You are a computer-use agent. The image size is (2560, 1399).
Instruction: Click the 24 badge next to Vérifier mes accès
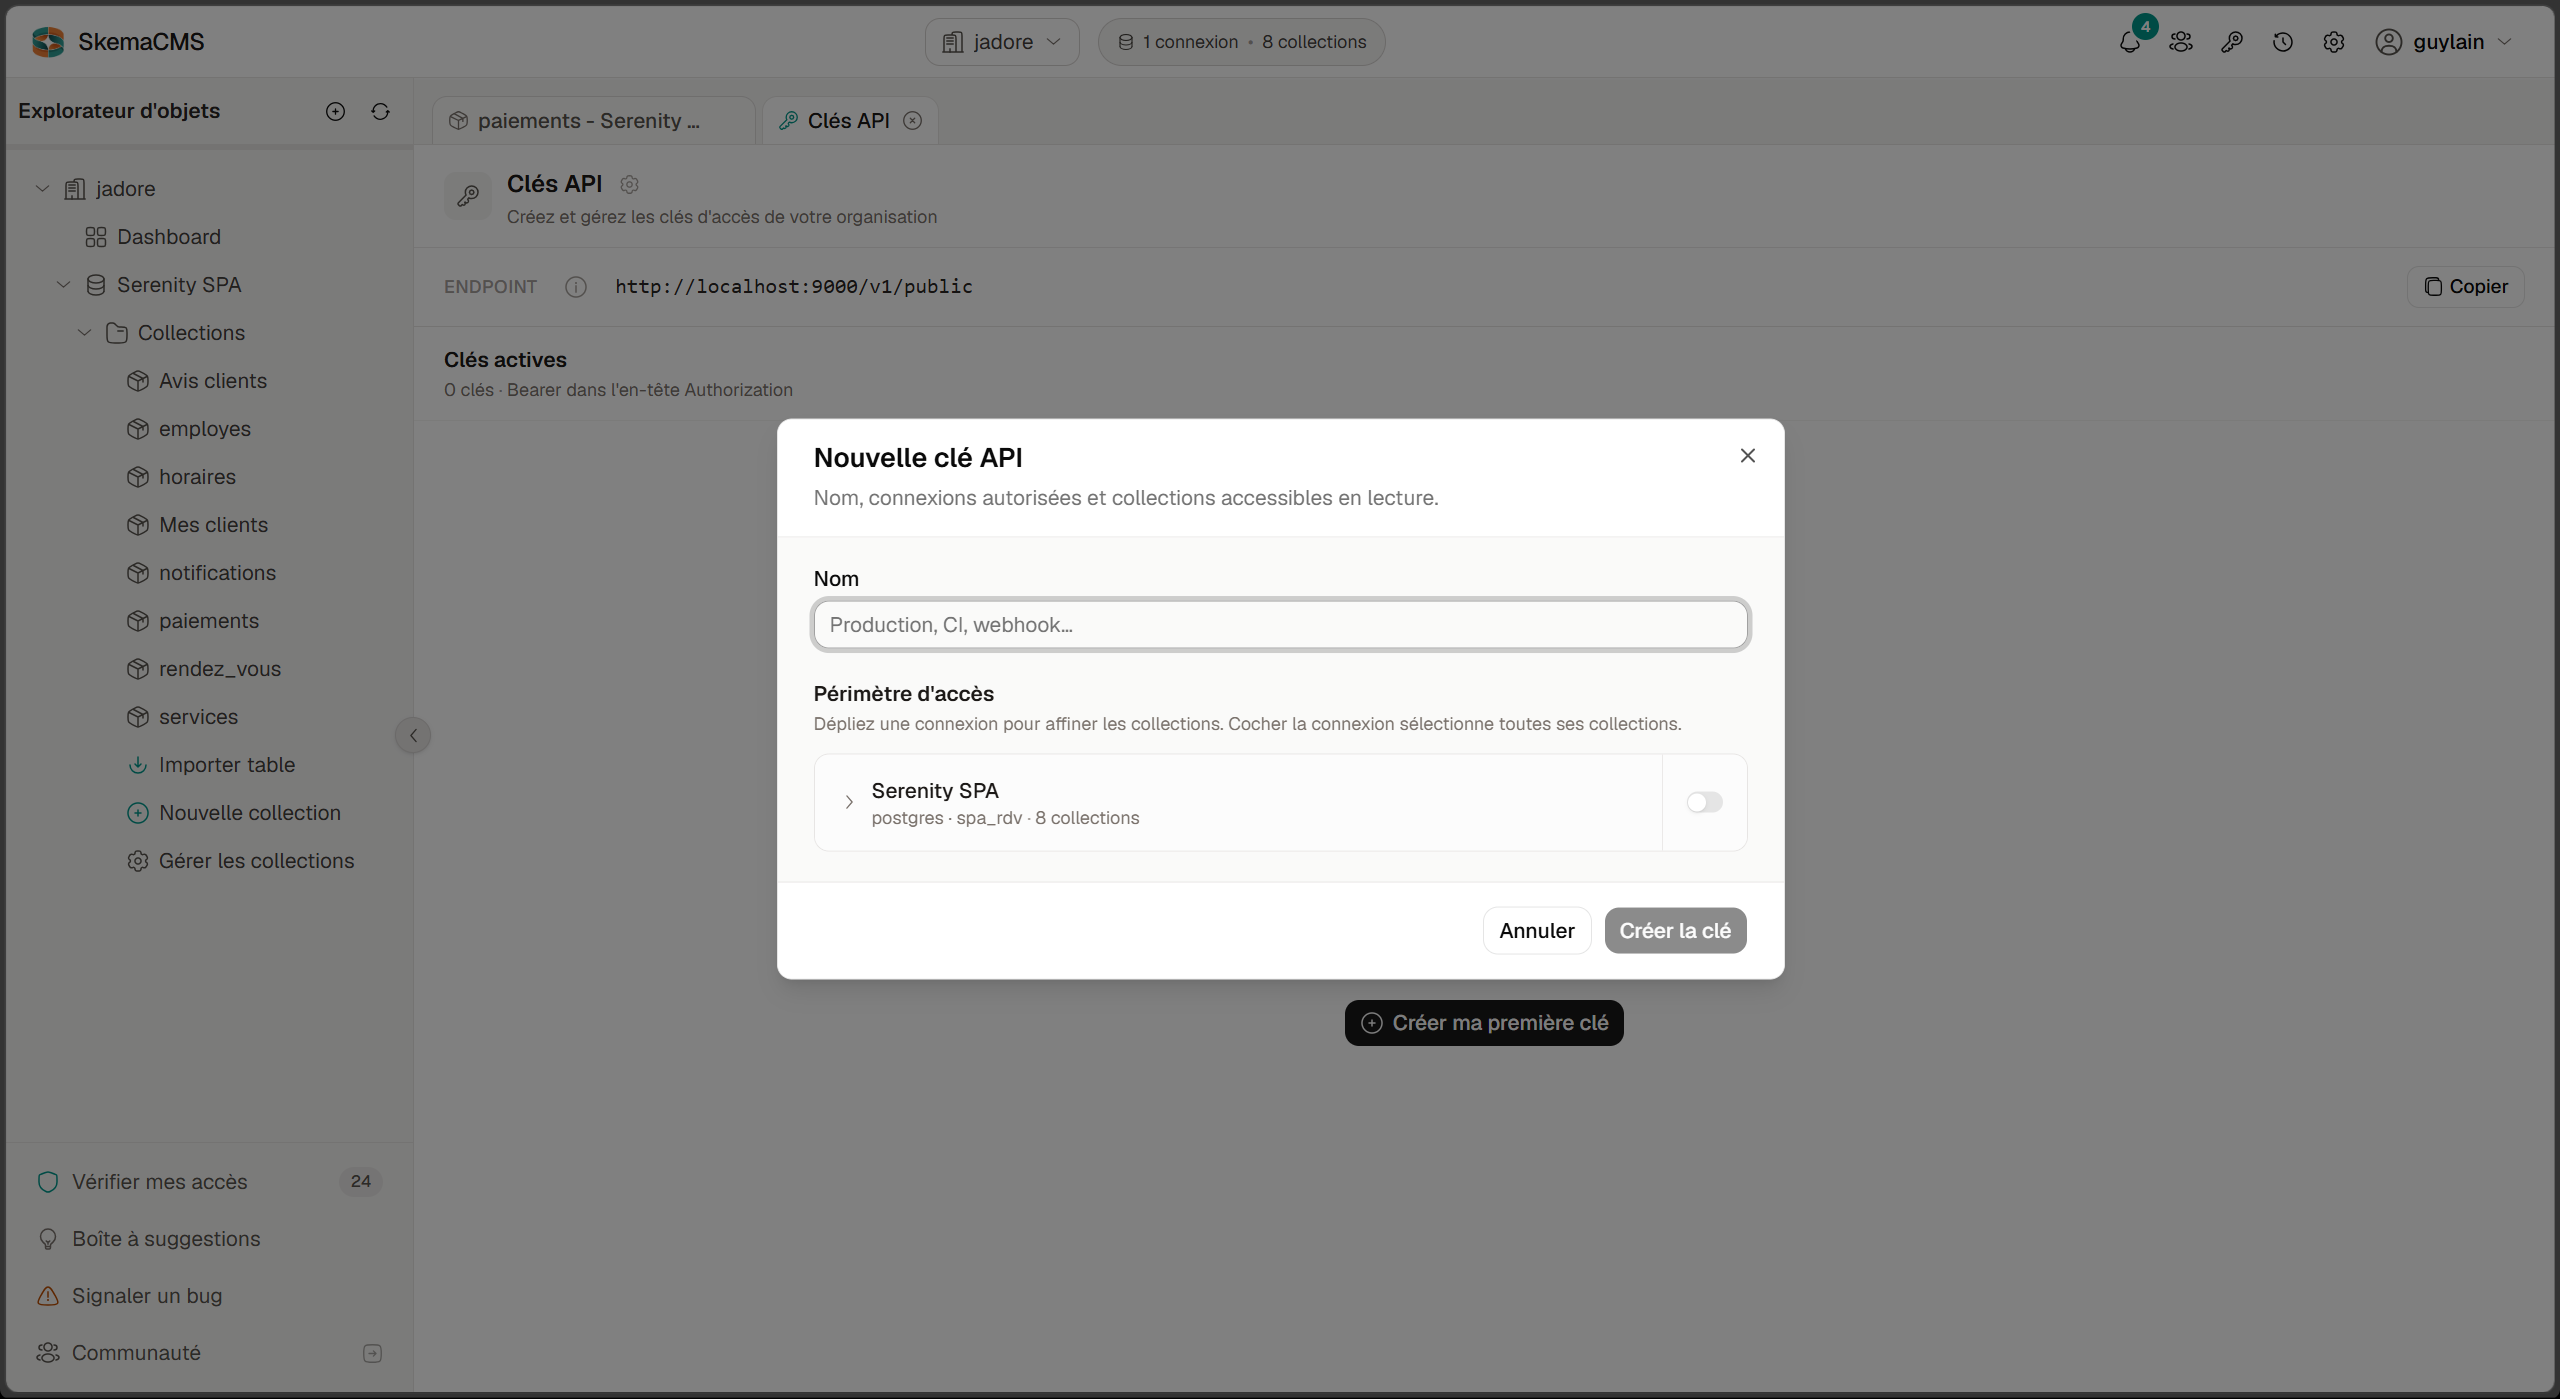pos(361,1182)
